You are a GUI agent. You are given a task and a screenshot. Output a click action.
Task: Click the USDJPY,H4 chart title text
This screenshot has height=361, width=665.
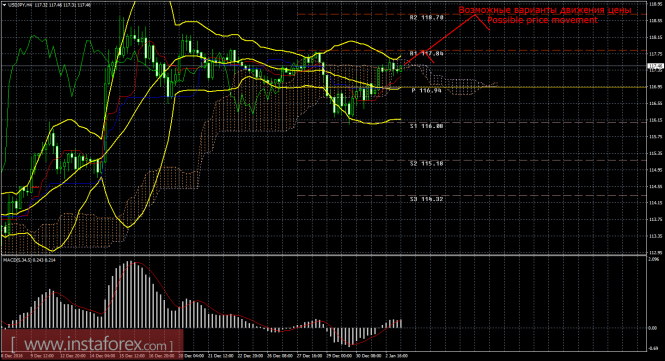[19, 5]
